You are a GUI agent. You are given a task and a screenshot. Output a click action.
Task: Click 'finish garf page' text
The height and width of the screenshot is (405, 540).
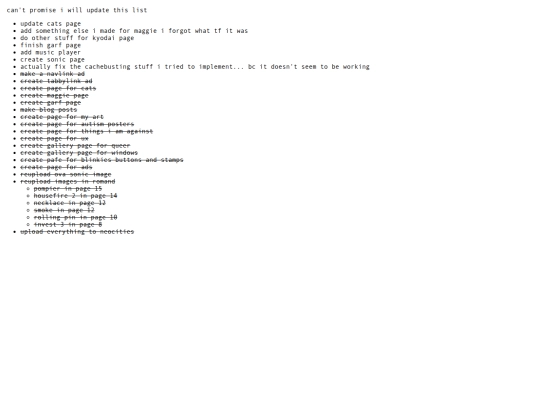51,45
